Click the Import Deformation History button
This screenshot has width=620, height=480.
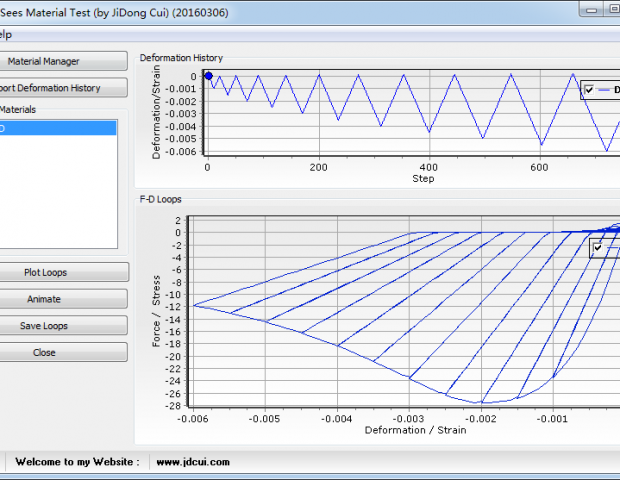(62, 88)
